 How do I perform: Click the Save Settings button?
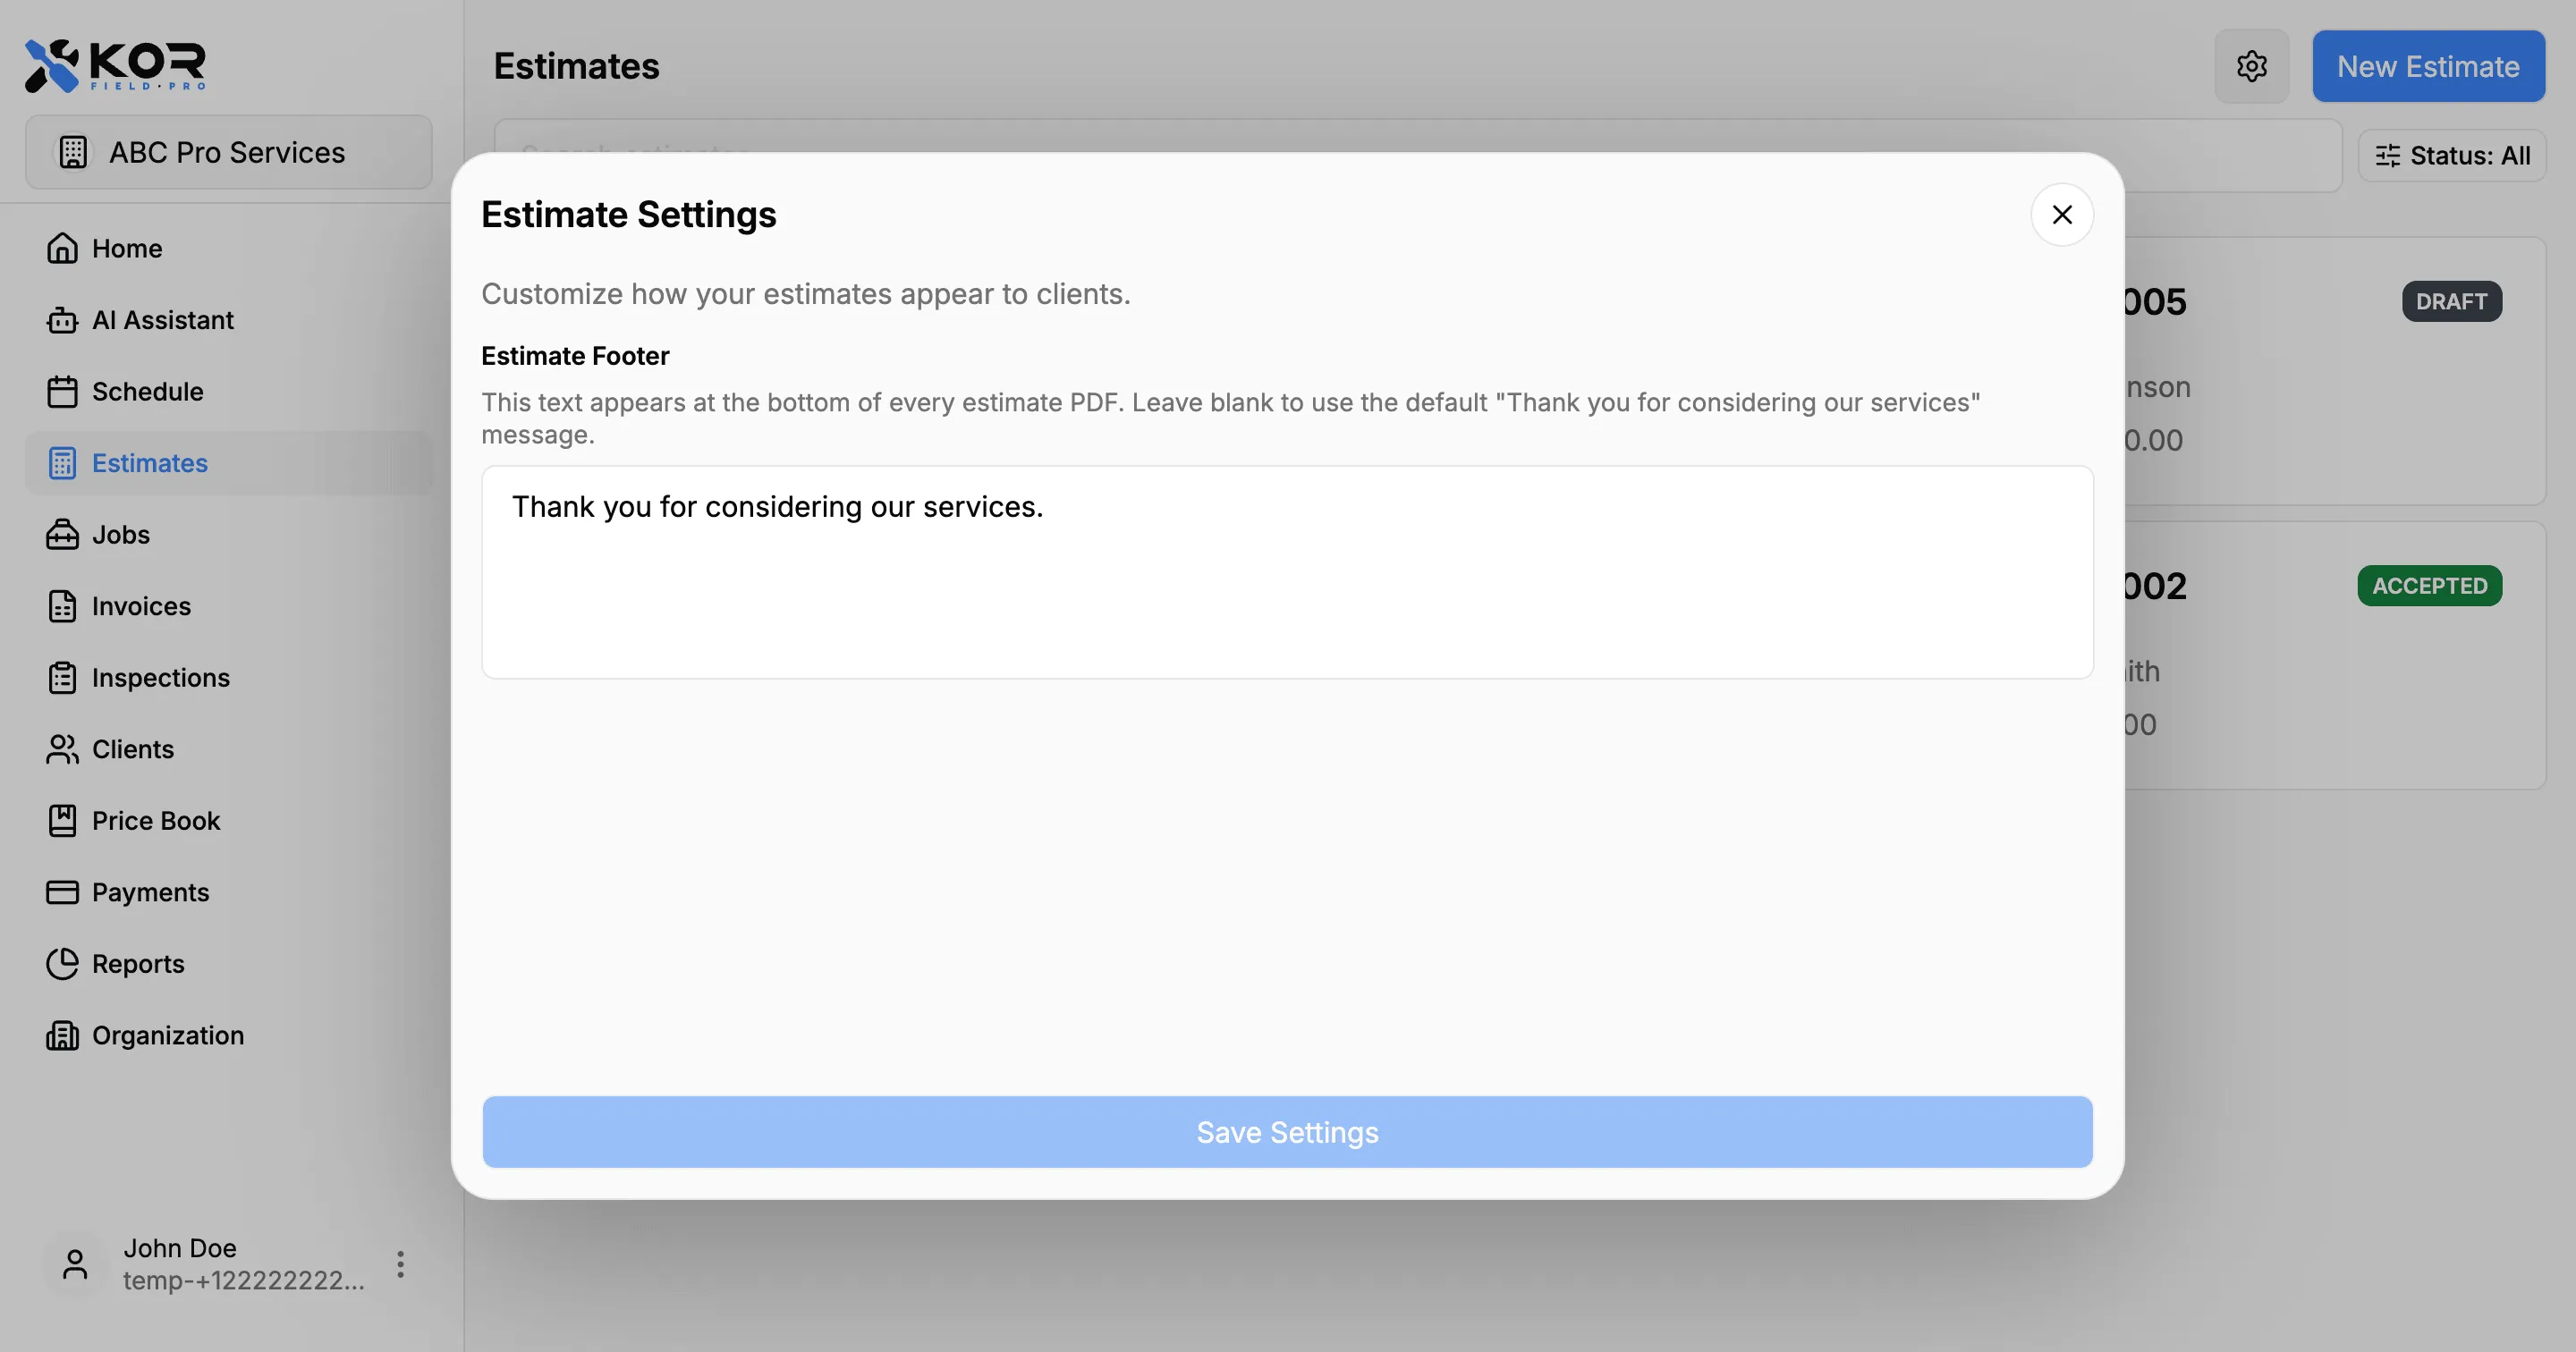1287,1131
